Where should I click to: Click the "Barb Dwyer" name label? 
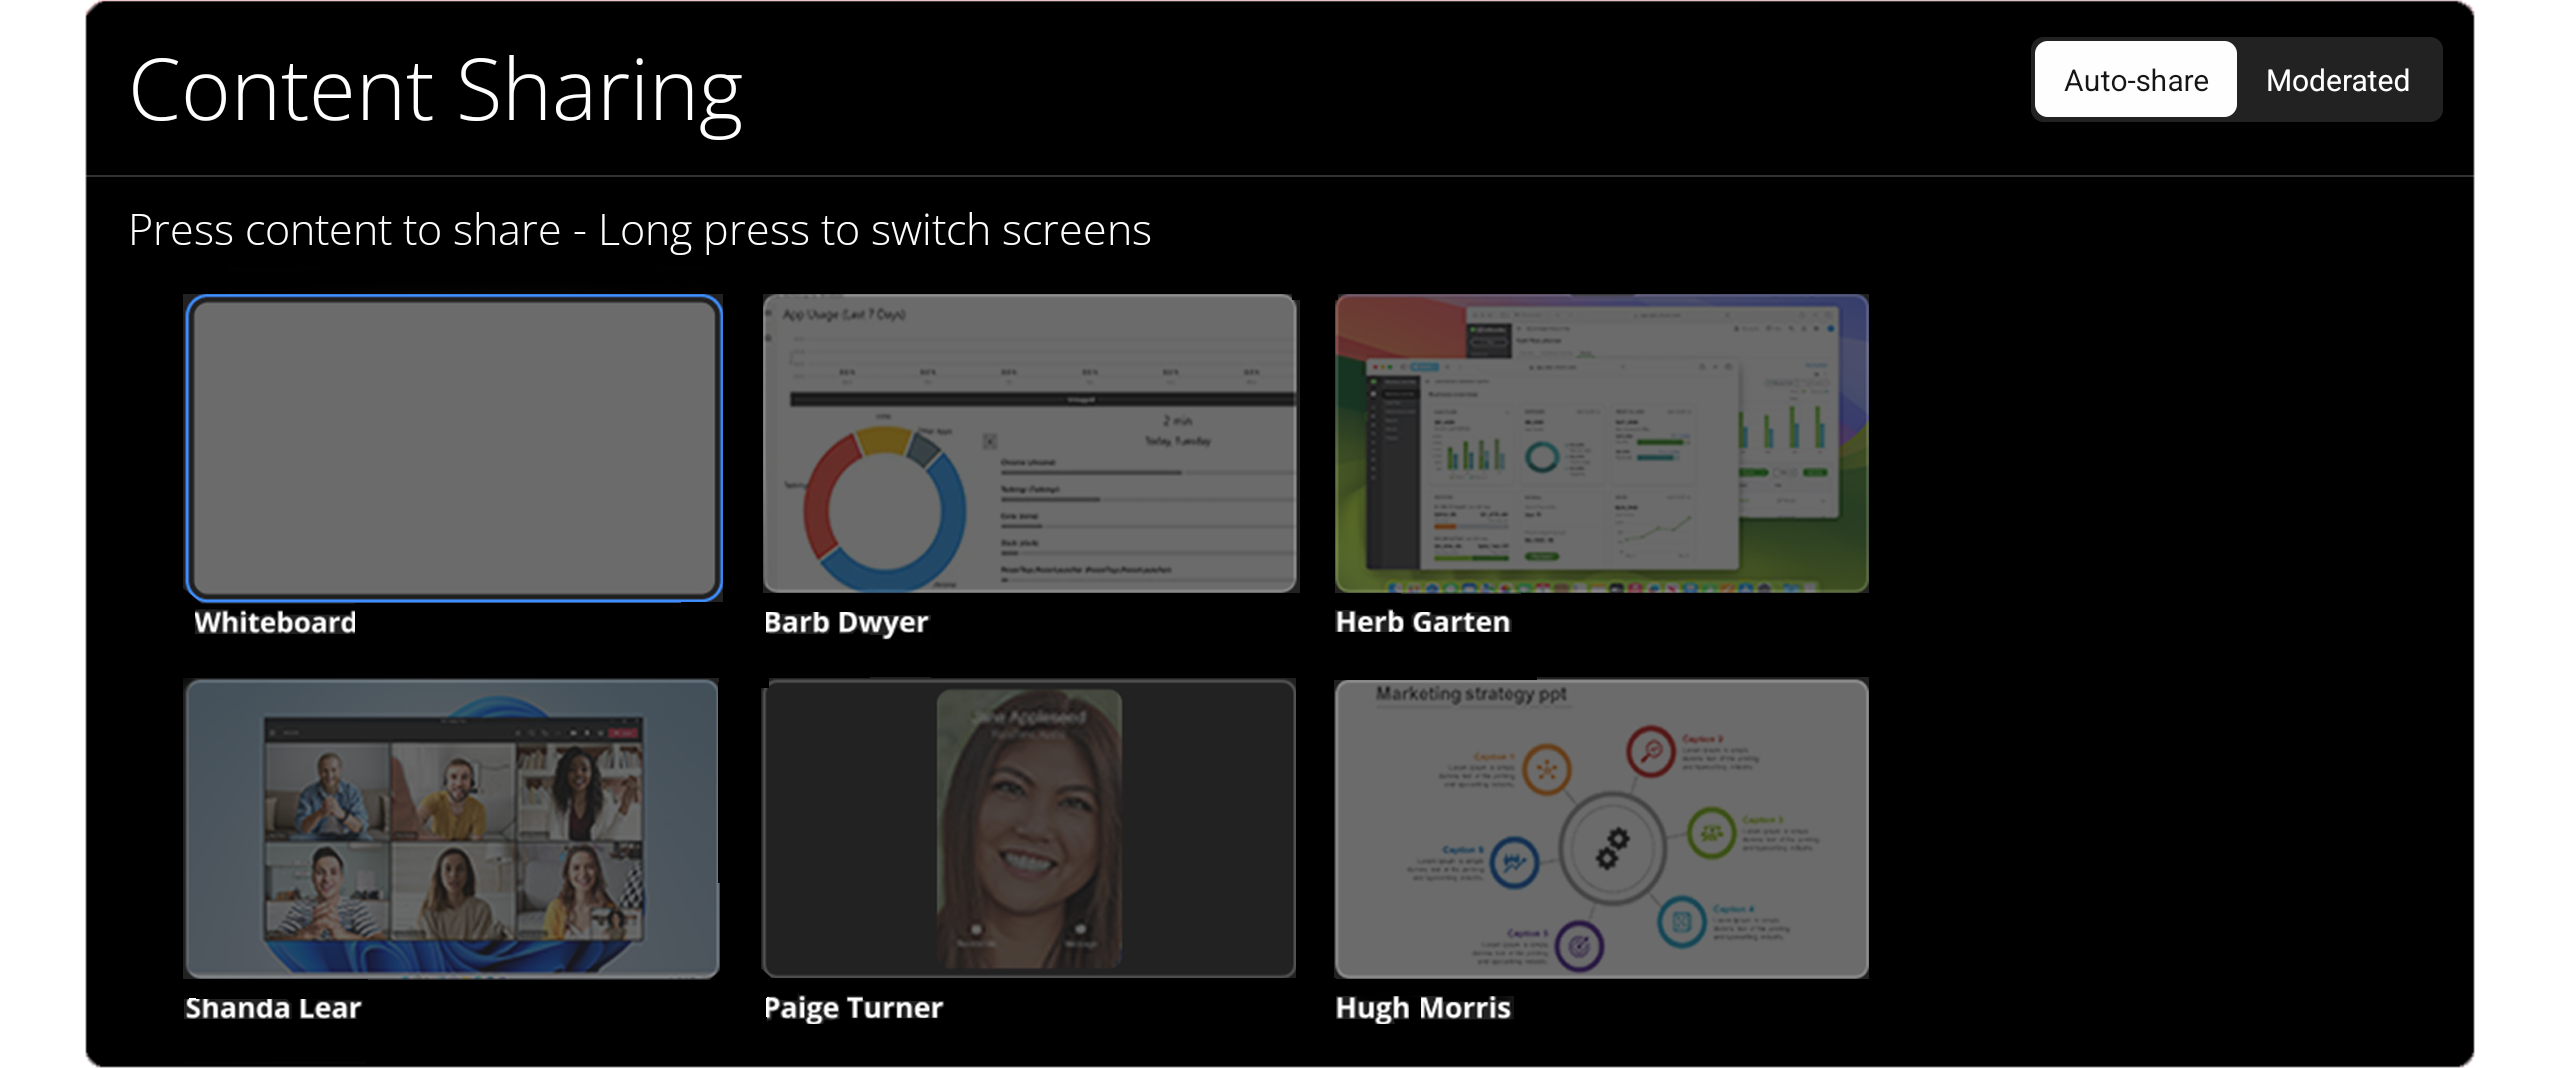[x=846, y=622]
